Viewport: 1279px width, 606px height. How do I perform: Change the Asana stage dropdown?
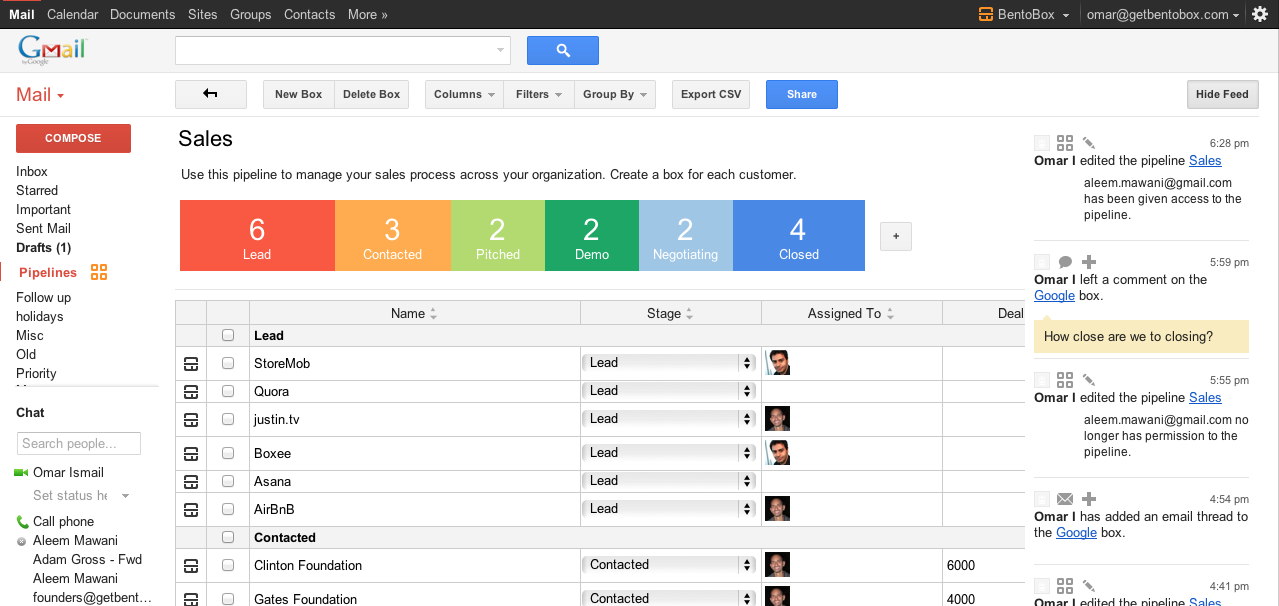(670, 481)
